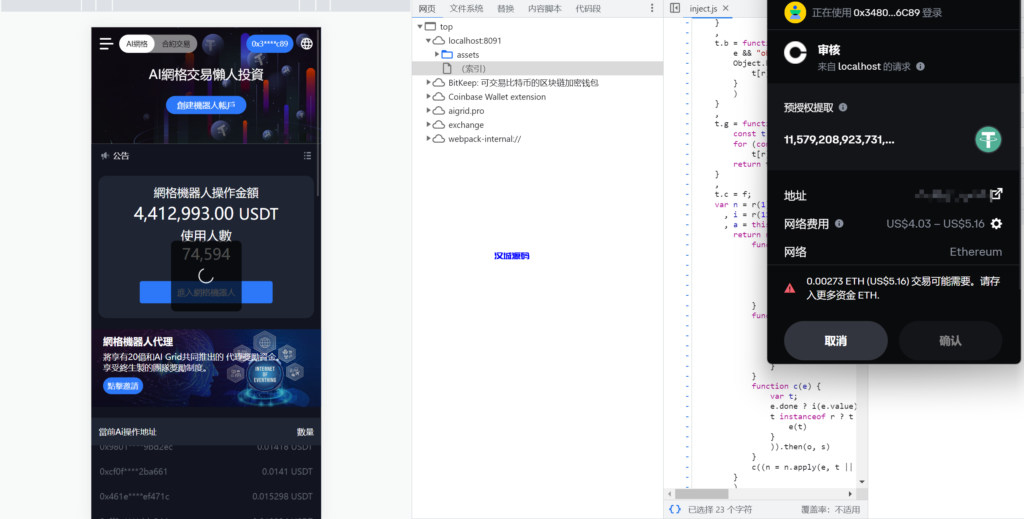The height and width of the screenshot is (519, 1024).
Task: Switch to the AI網格 toggle option
Action: coord(136,44)
